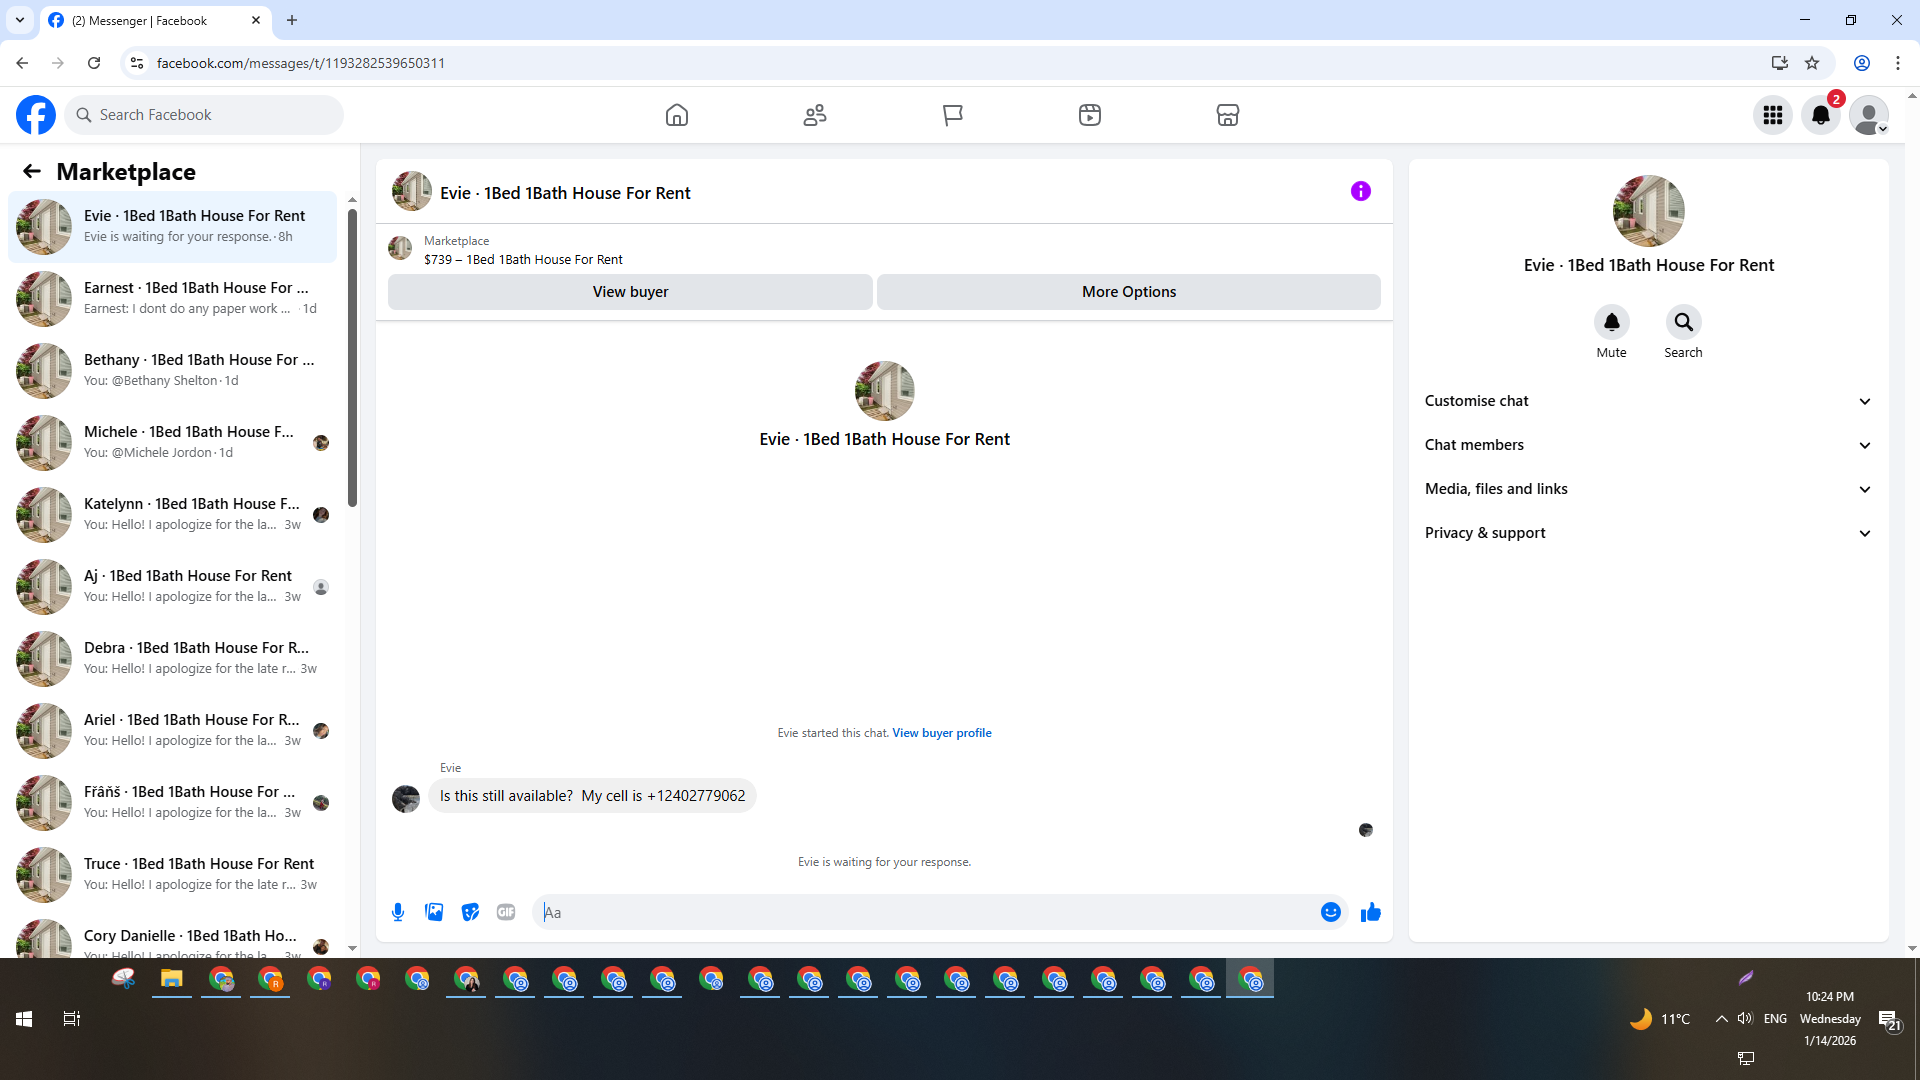Image resolution: width=1920 pixels, height=1080 pixels.
Task: Open the sticker picker icon
Action: tap(470, 912)
